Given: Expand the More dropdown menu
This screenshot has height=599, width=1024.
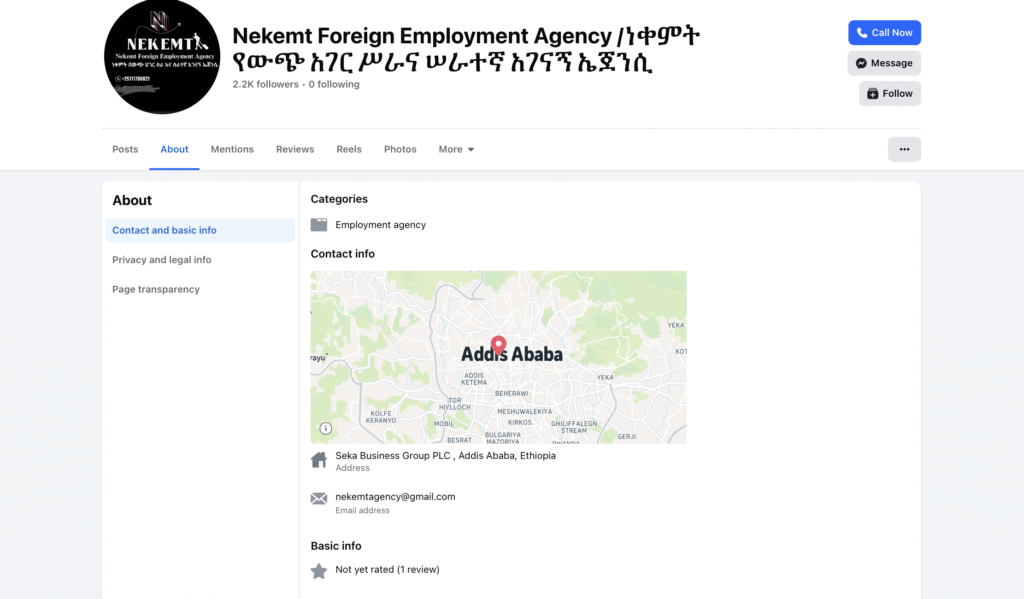Looking at the screenshot, I should [x=456, y=149].
